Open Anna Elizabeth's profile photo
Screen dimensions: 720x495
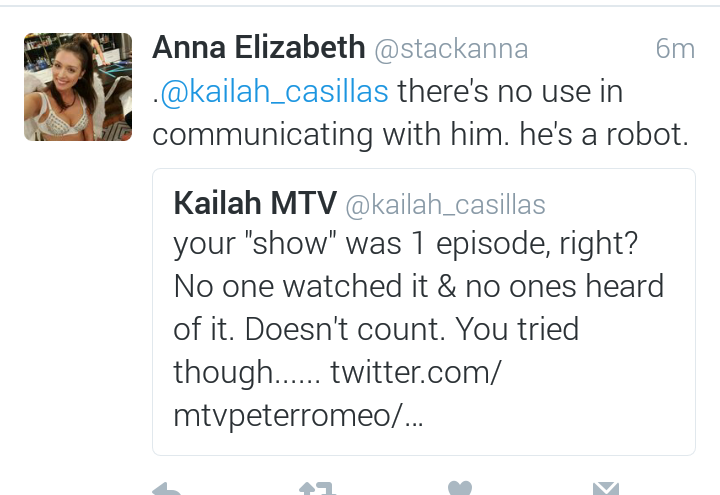pos(78,87)
